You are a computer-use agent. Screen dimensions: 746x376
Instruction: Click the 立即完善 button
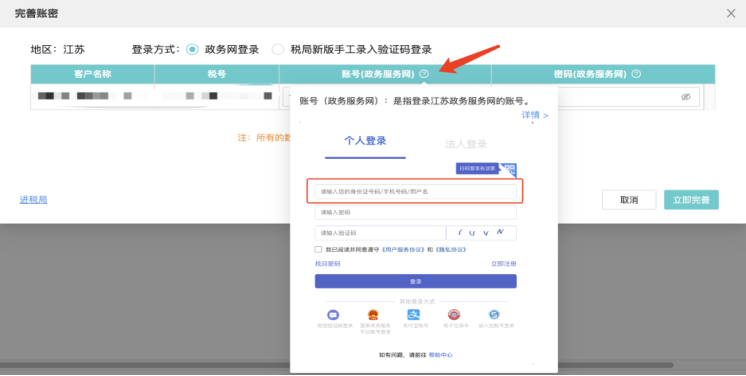coord(691,200)
